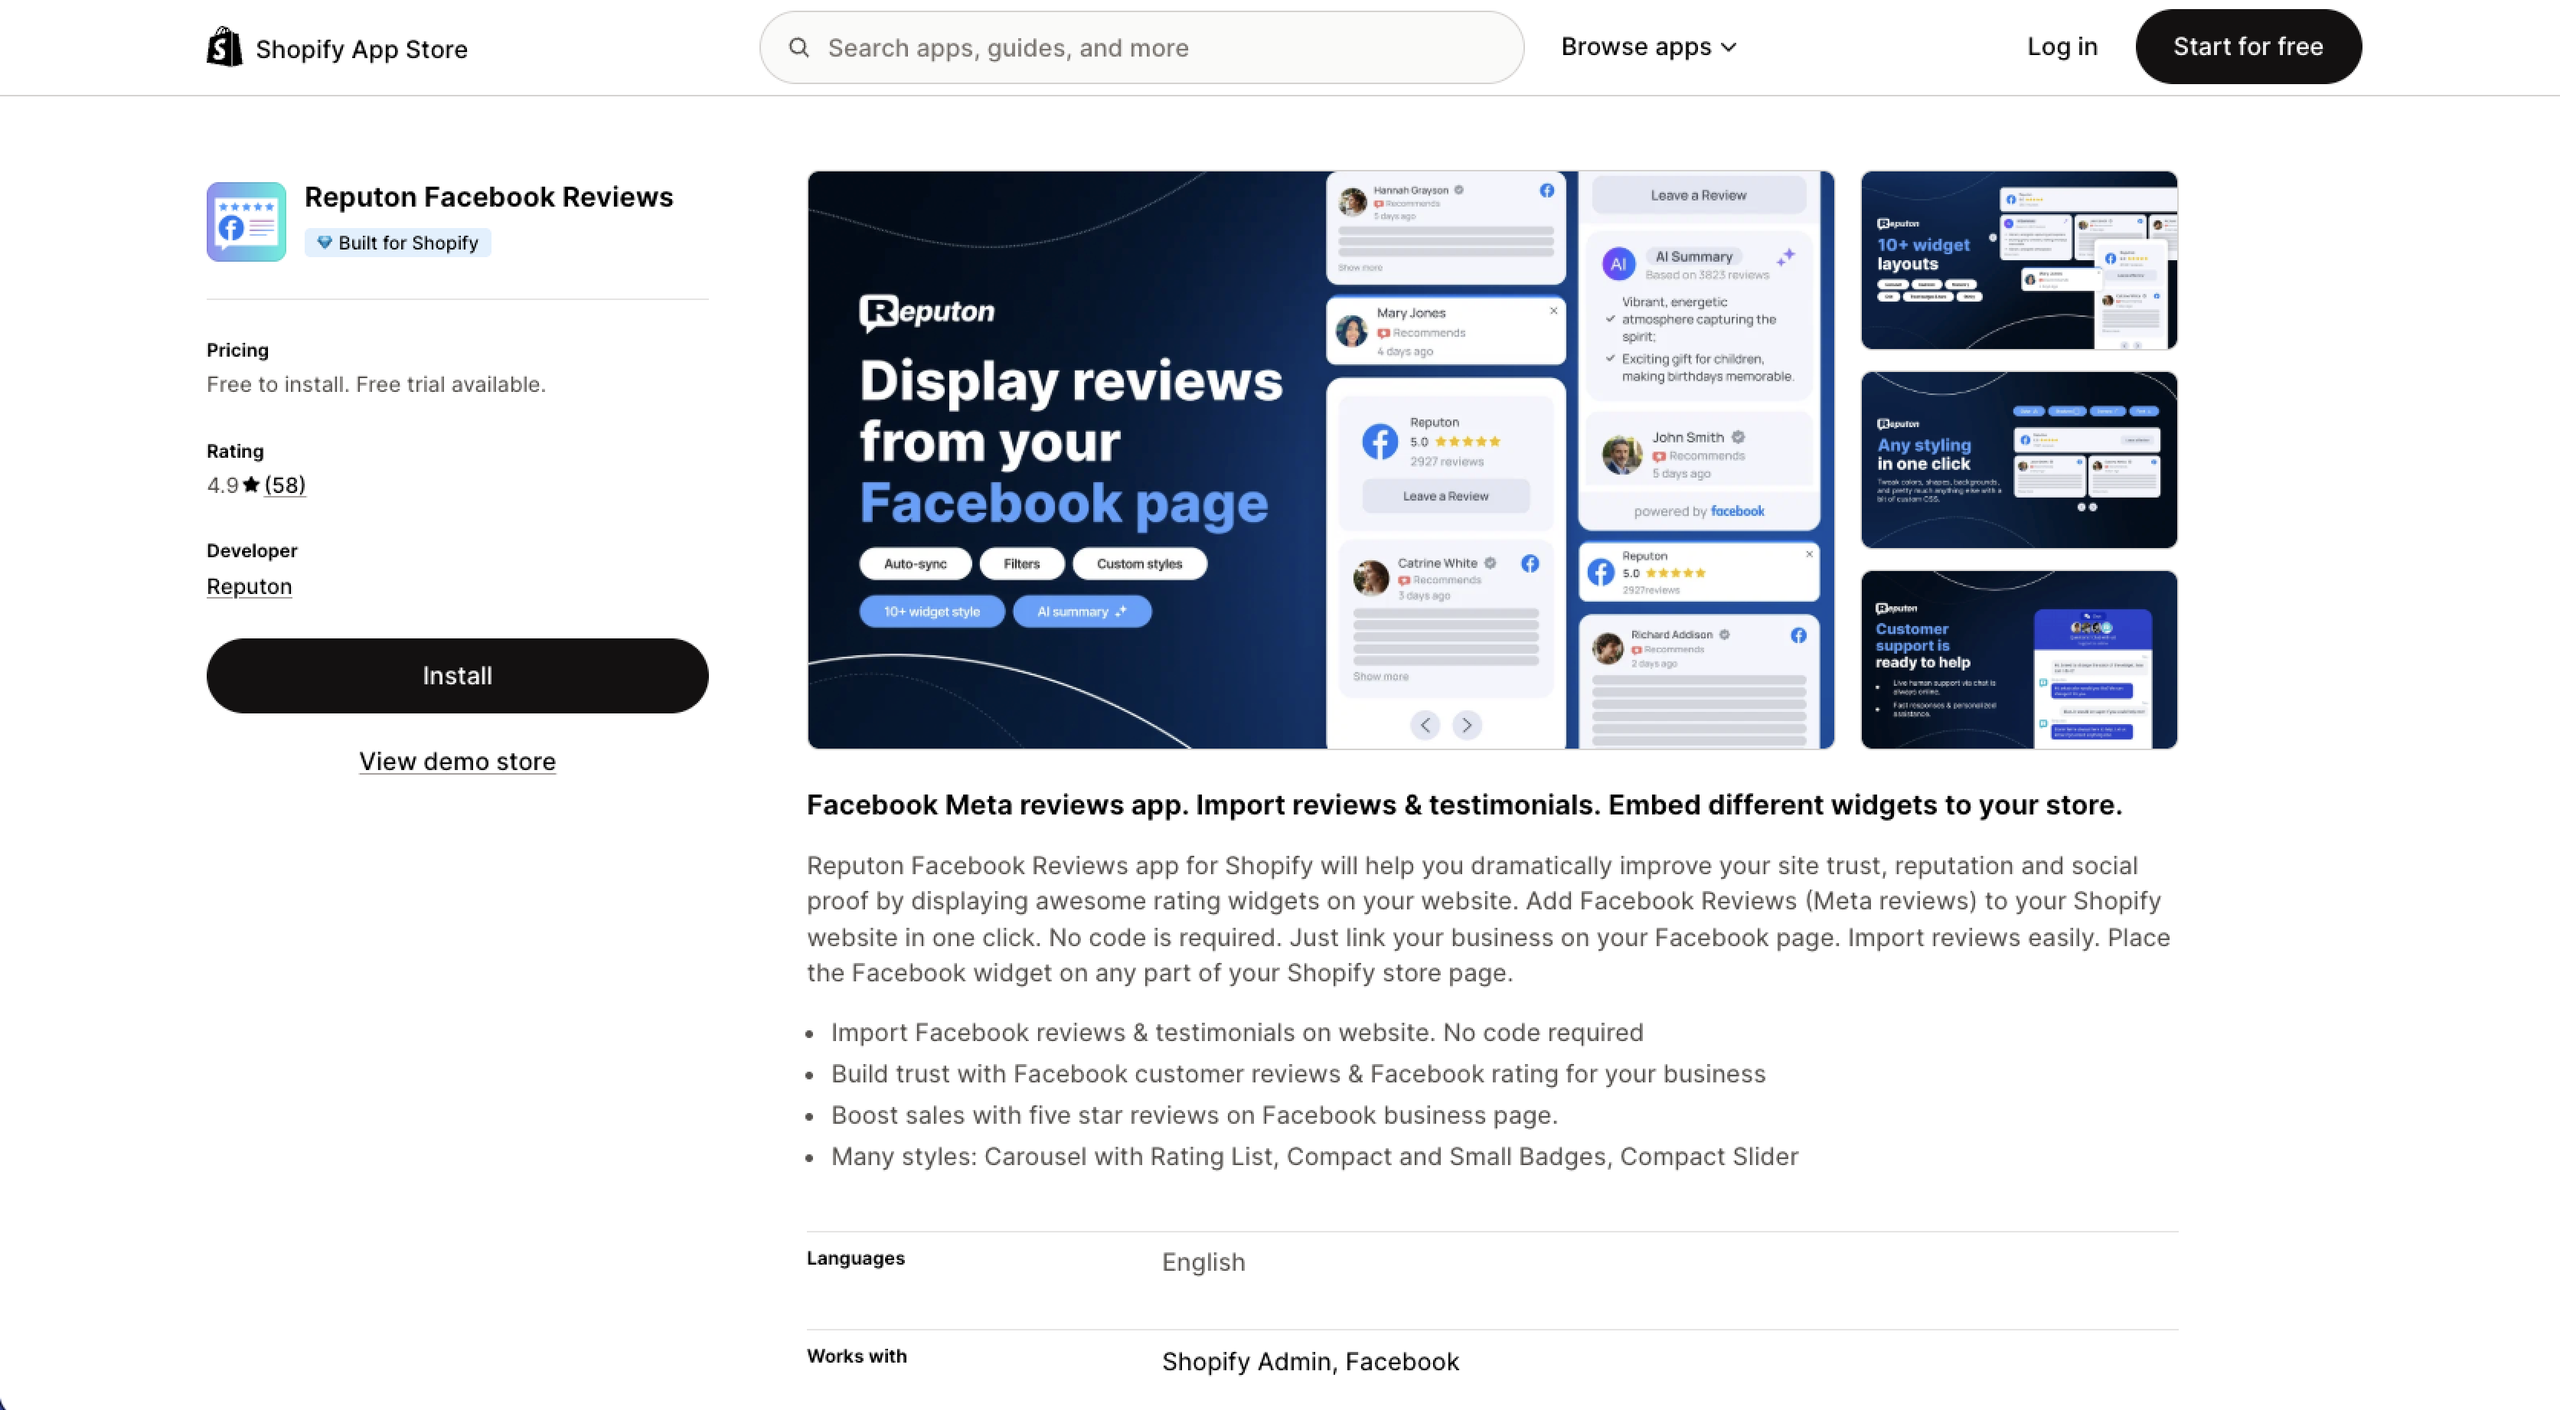Click the Many styles Carousel bullet
This screenshot has height=1410, width=2560.
[1314, 1157]
